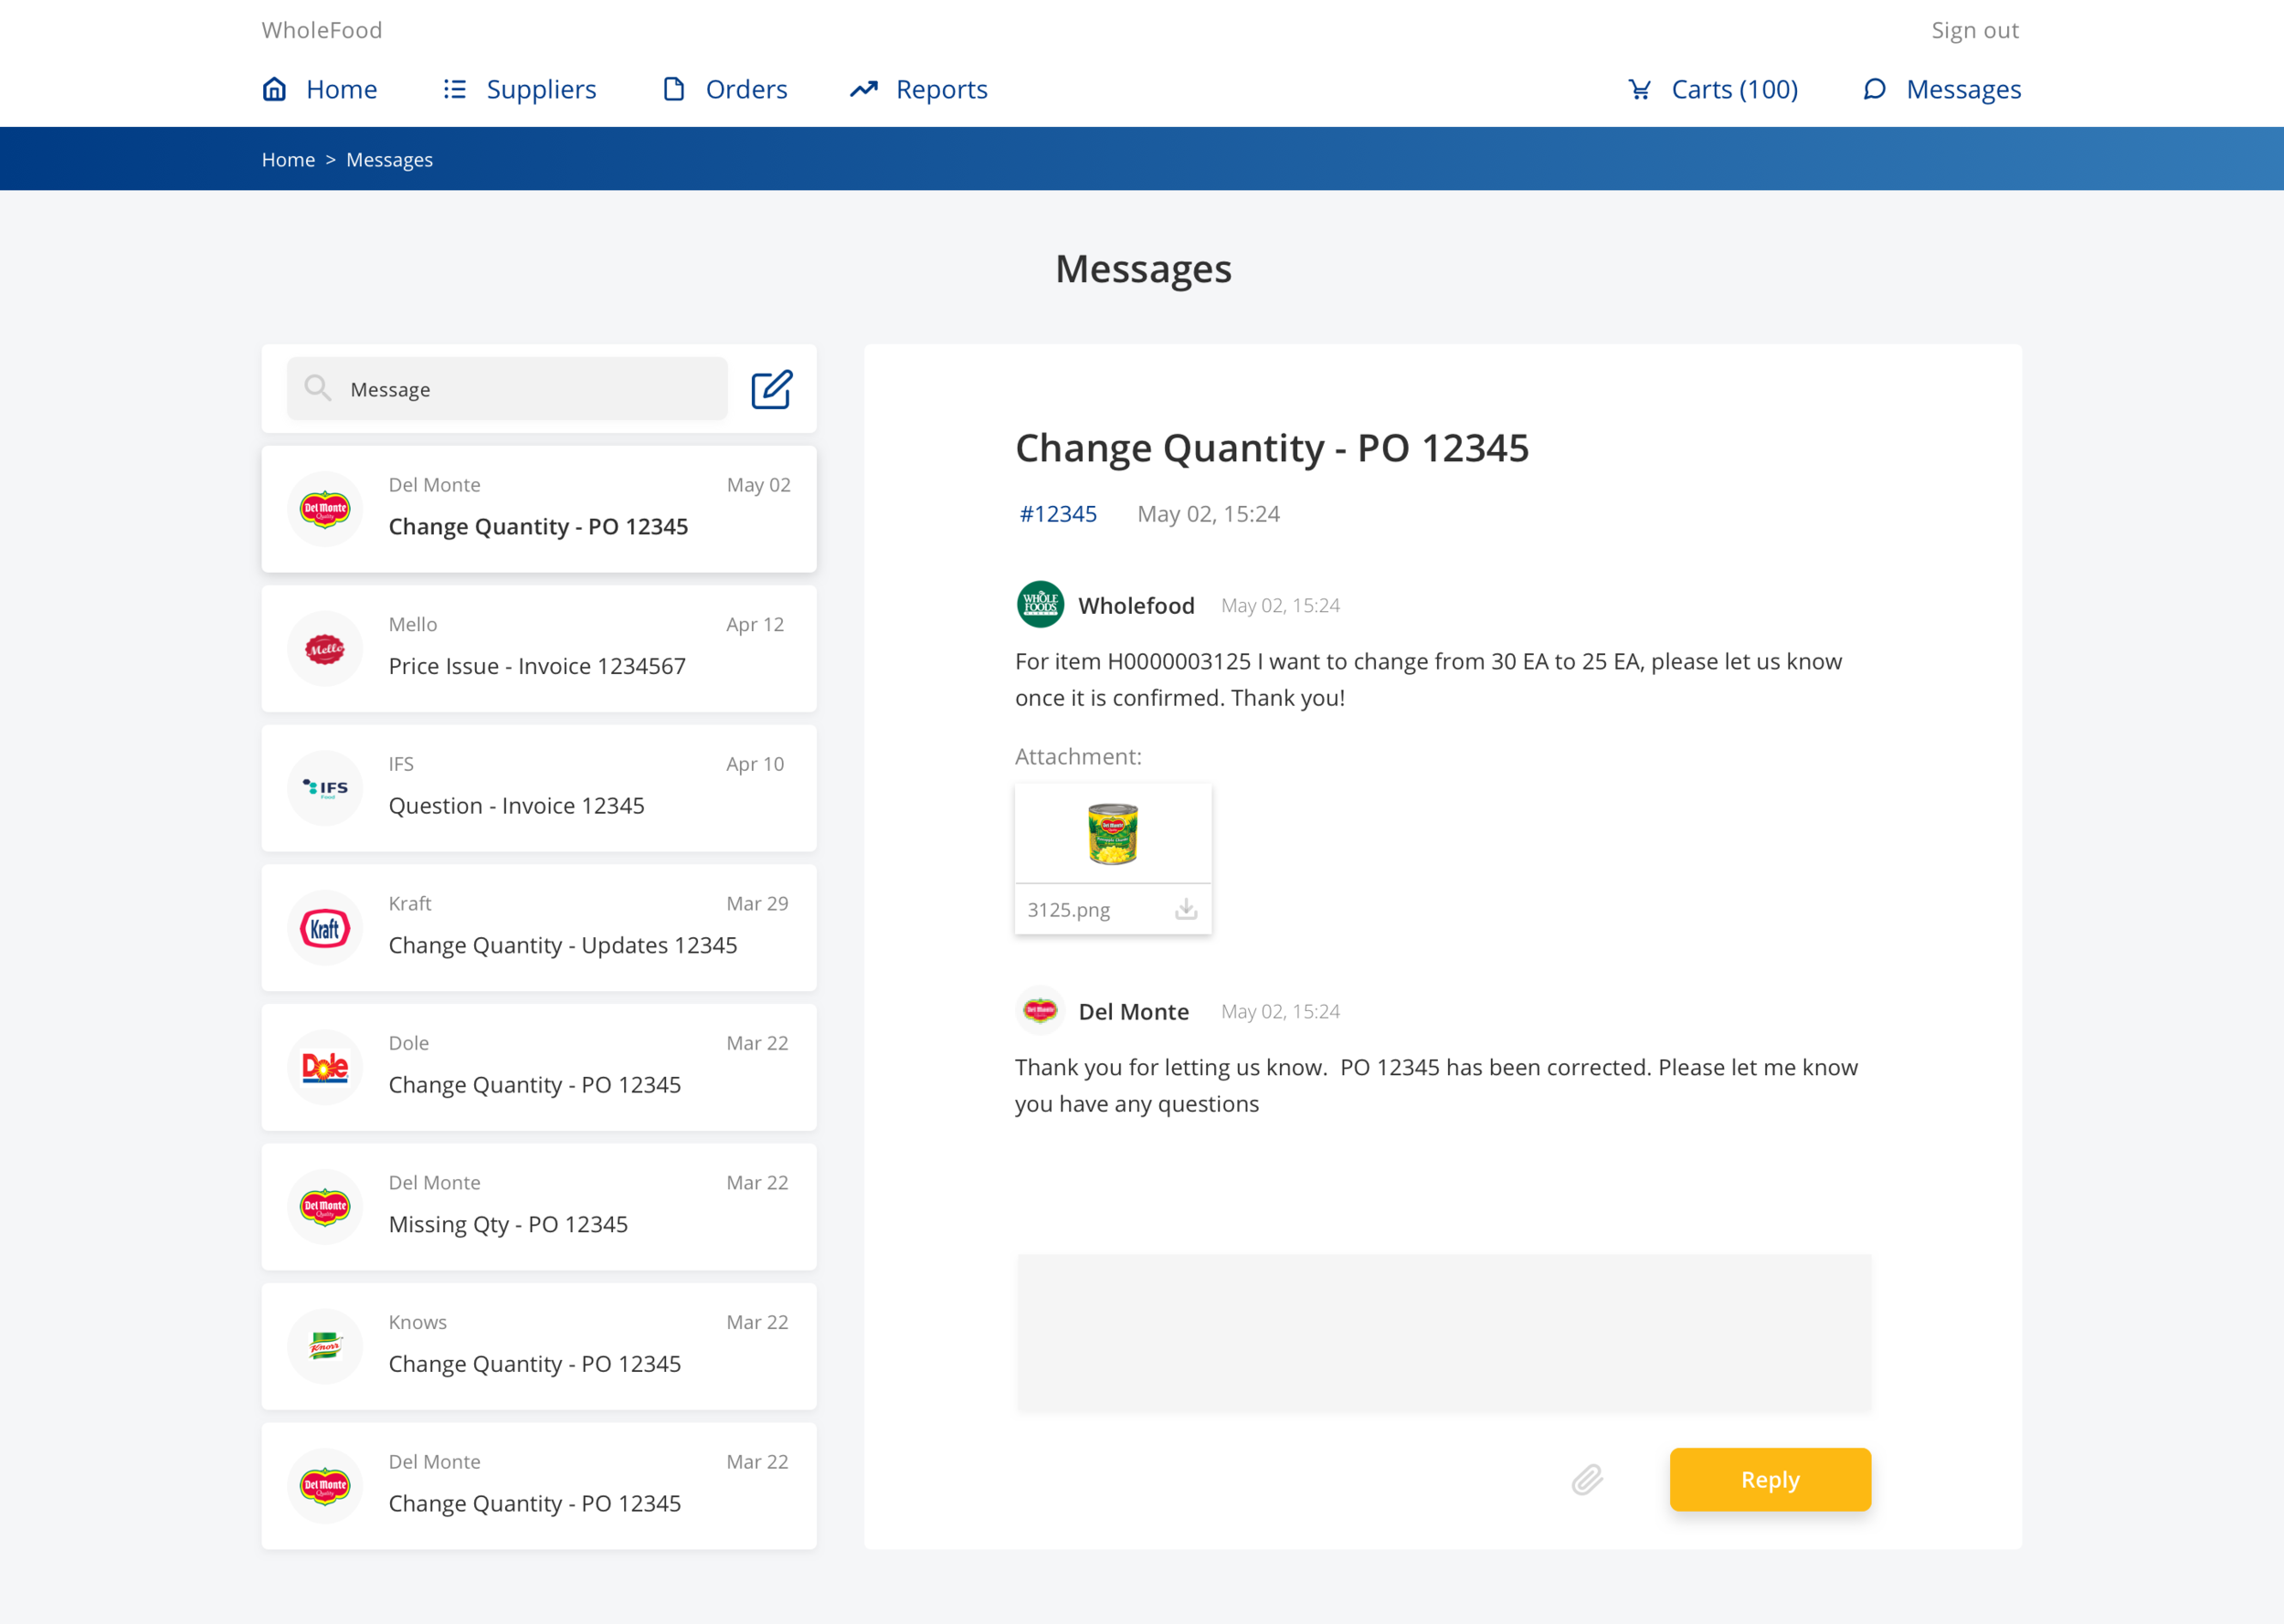Click the Messages speech bubble icon
This screenshot has width=2284, height=1624.
point(1874,89)
